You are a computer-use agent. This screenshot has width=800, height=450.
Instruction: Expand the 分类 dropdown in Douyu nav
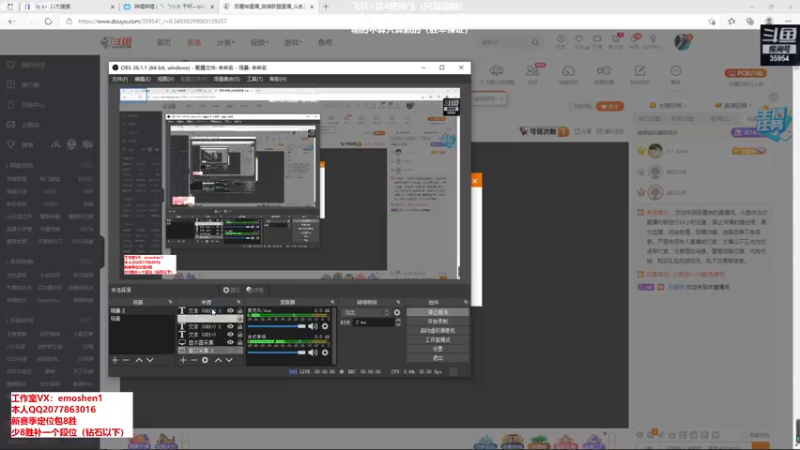[226, 42]
